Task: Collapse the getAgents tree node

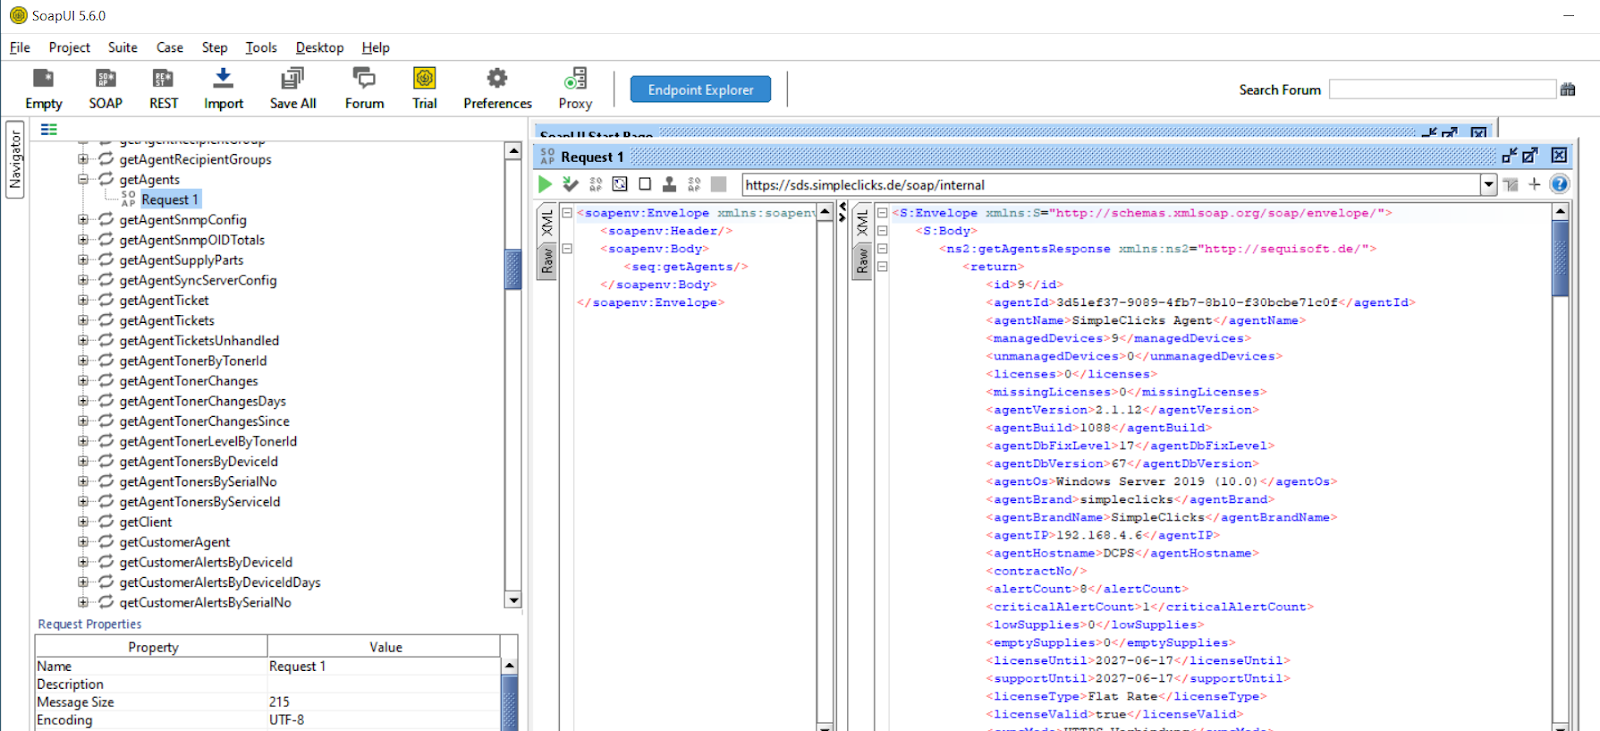Action: click(x=83, y=180)
